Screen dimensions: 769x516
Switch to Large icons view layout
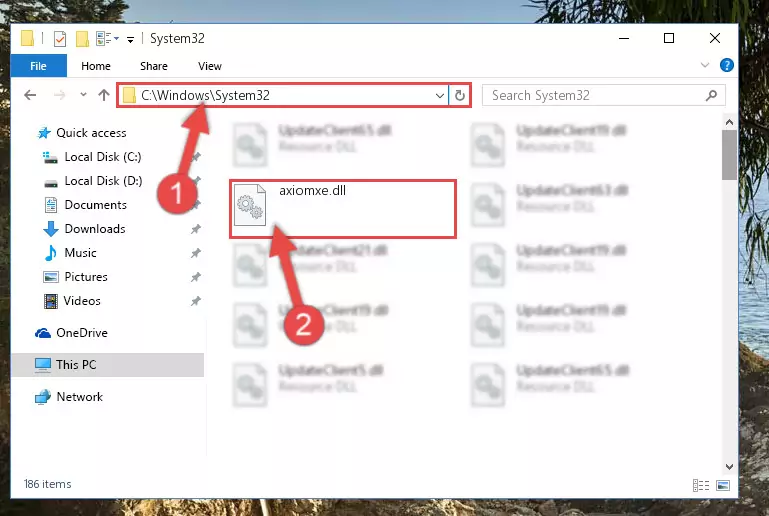723,486
